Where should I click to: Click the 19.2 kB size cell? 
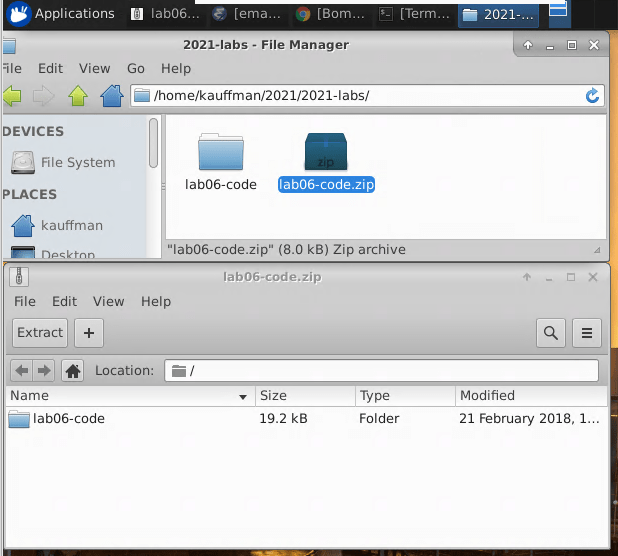coord(283,418)
